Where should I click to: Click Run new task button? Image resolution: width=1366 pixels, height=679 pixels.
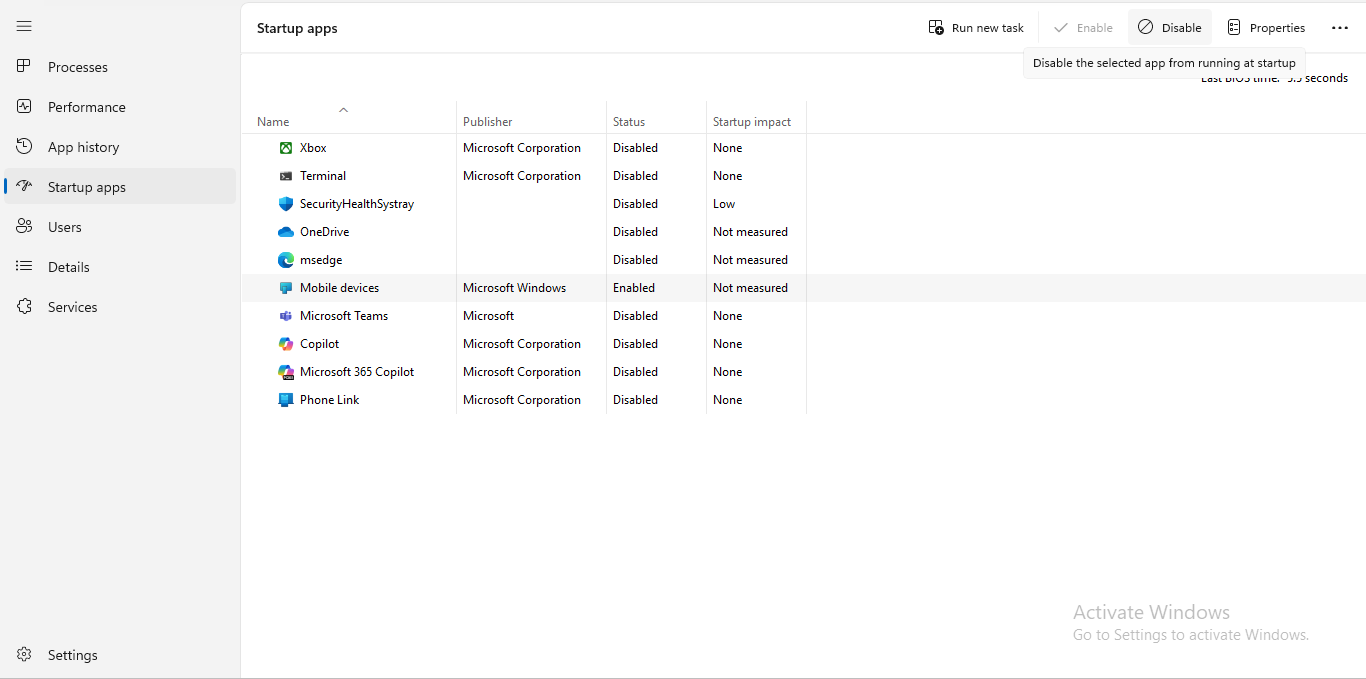[x=976, y=28]
